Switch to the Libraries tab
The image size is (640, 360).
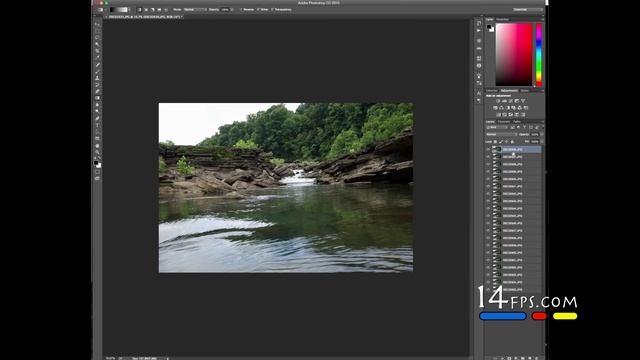click(492, 91)
